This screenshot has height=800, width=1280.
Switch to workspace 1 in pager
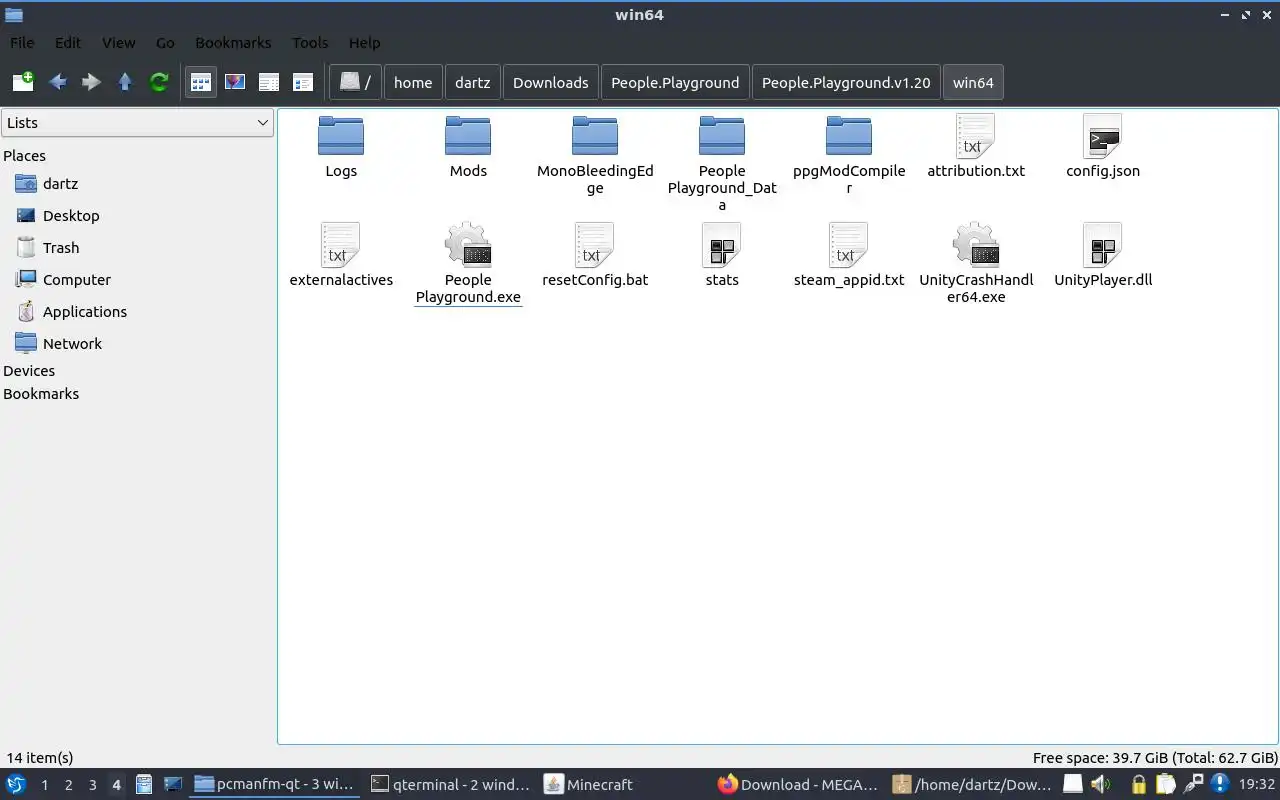[44, 785]
